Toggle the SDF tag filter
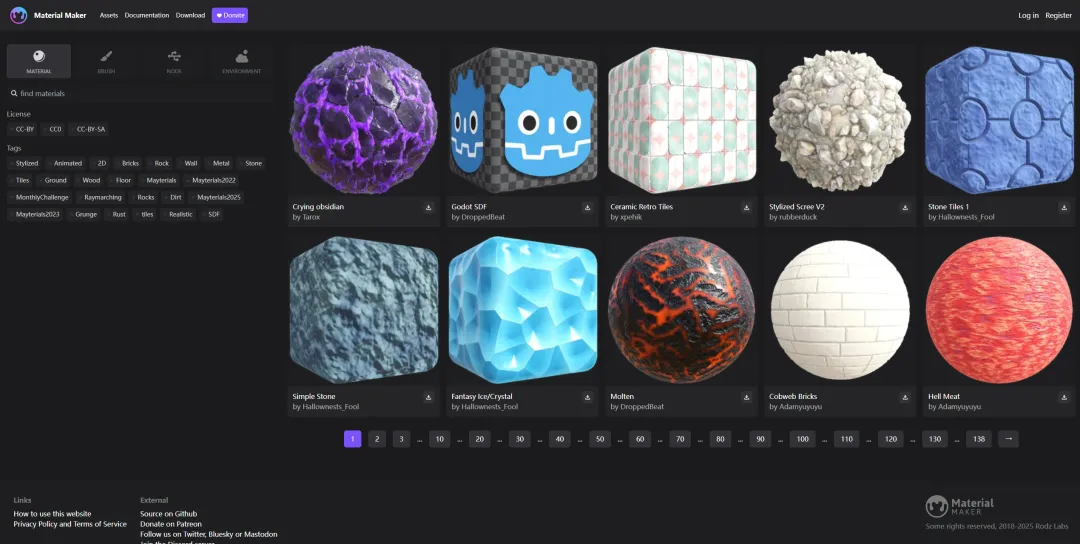The image size is (1080, 544). tap(212, 214)
